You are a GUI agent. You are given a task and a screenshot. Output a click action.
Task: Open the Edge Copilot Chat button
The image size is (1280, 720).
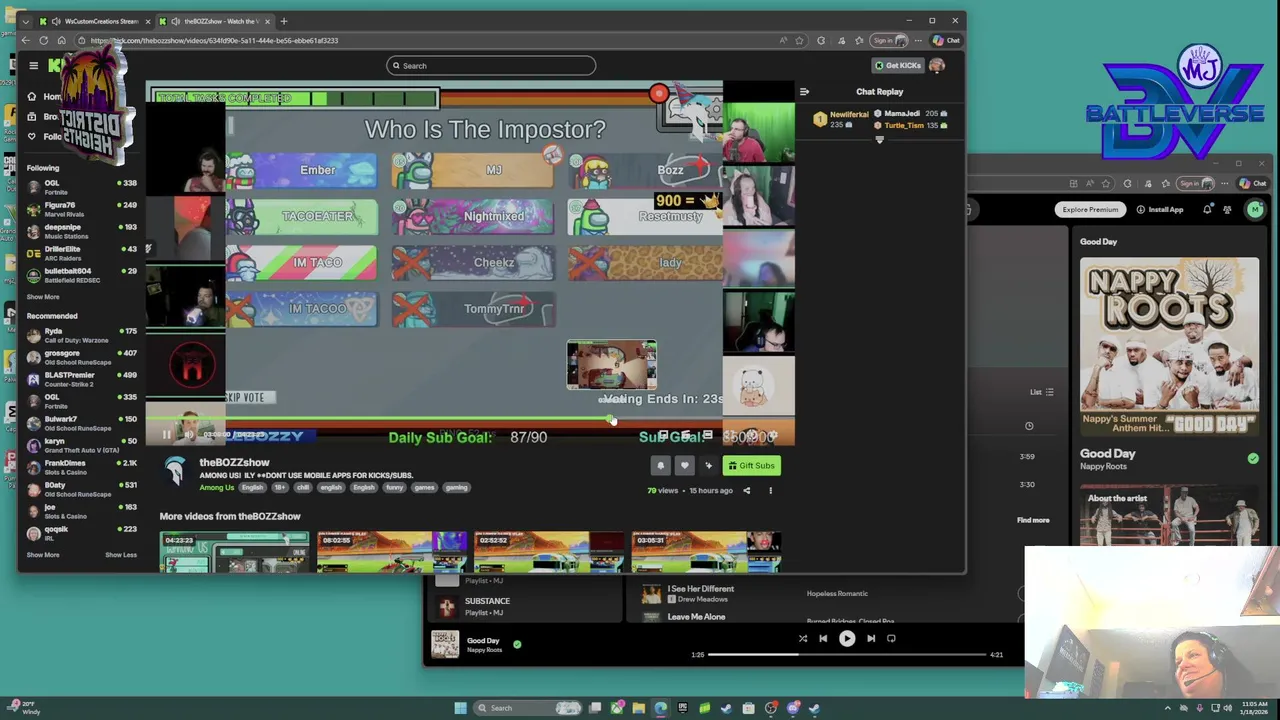click(x=946, y=41)
